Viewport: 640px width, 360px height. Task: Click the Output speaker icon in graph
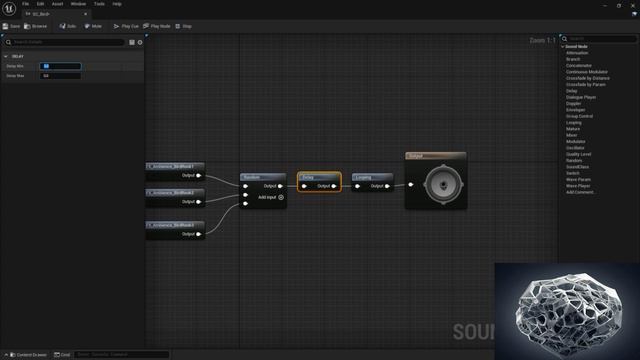pos(443,185)
